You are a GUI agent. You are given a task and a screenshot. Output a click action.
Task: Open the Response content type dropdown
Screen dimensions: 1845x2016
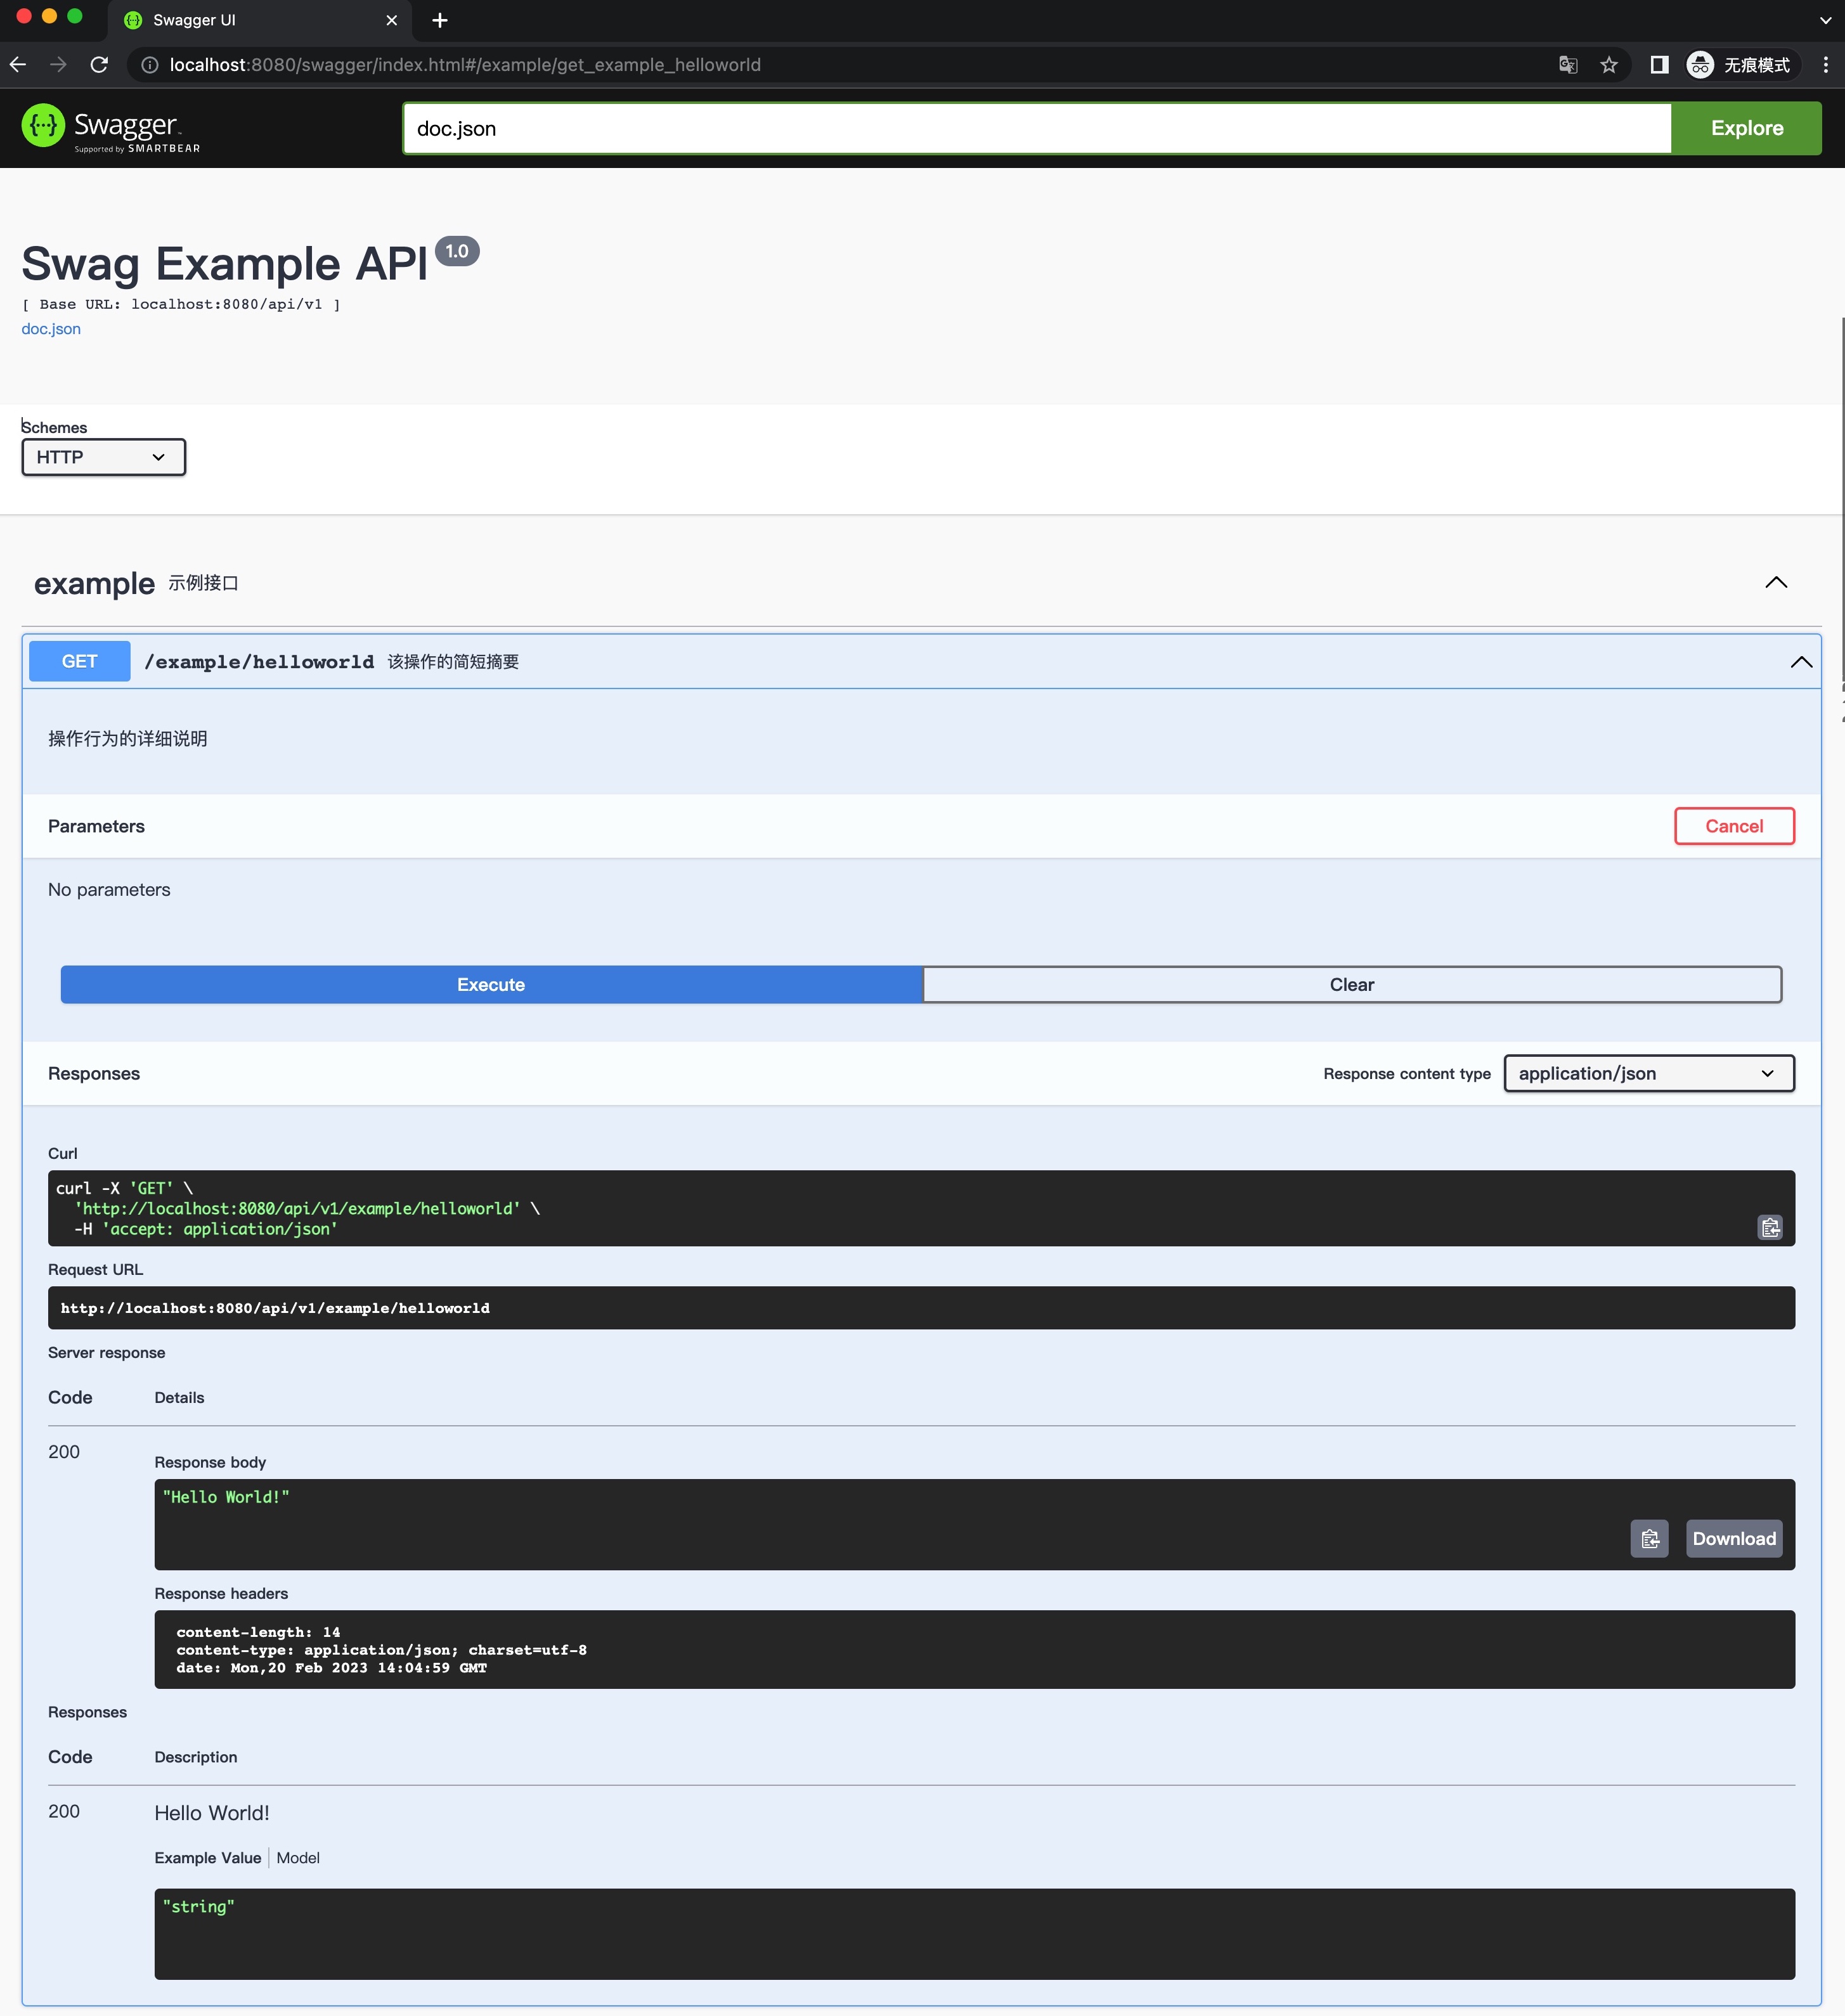(x=1647, y=1073)
